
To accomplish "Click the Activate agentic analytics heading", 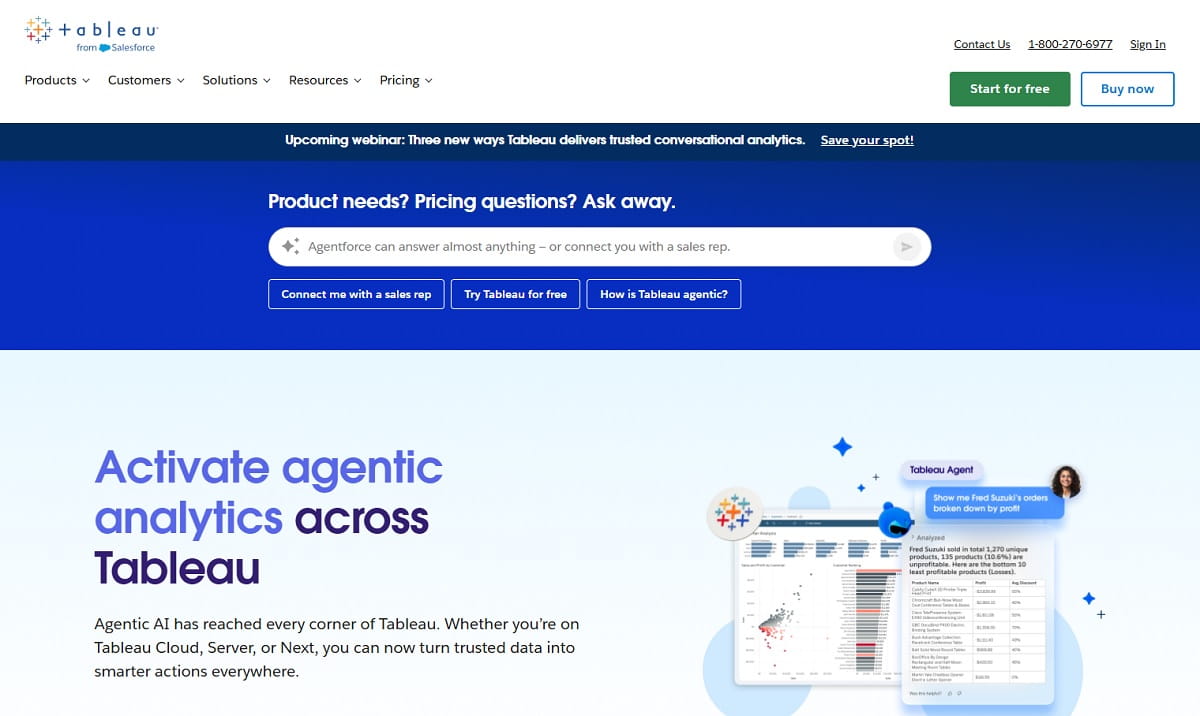I will tap(269, 518).
